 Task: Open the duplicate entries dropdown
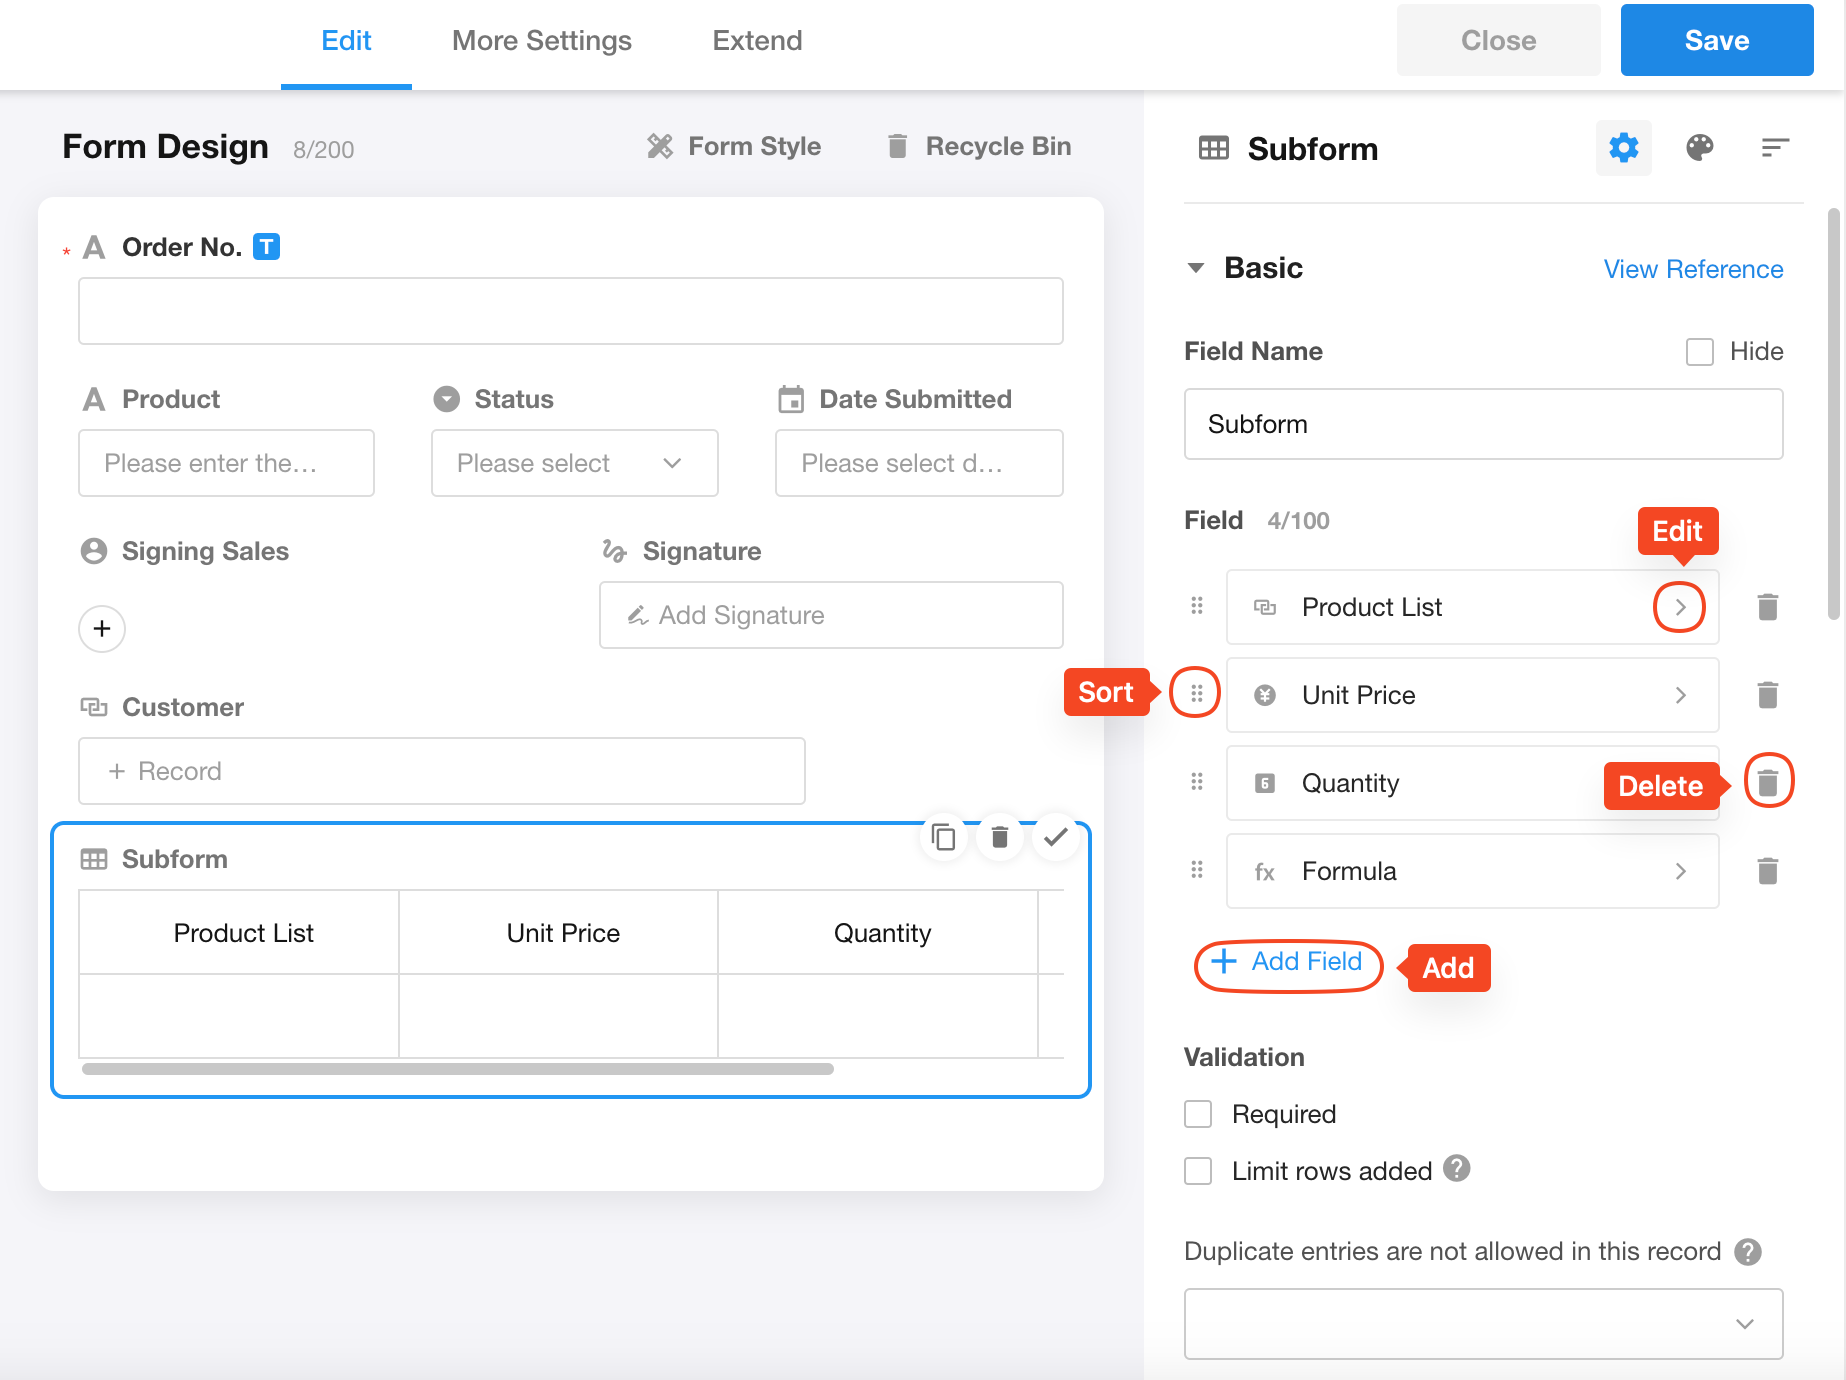[x=1483, y=1323]
